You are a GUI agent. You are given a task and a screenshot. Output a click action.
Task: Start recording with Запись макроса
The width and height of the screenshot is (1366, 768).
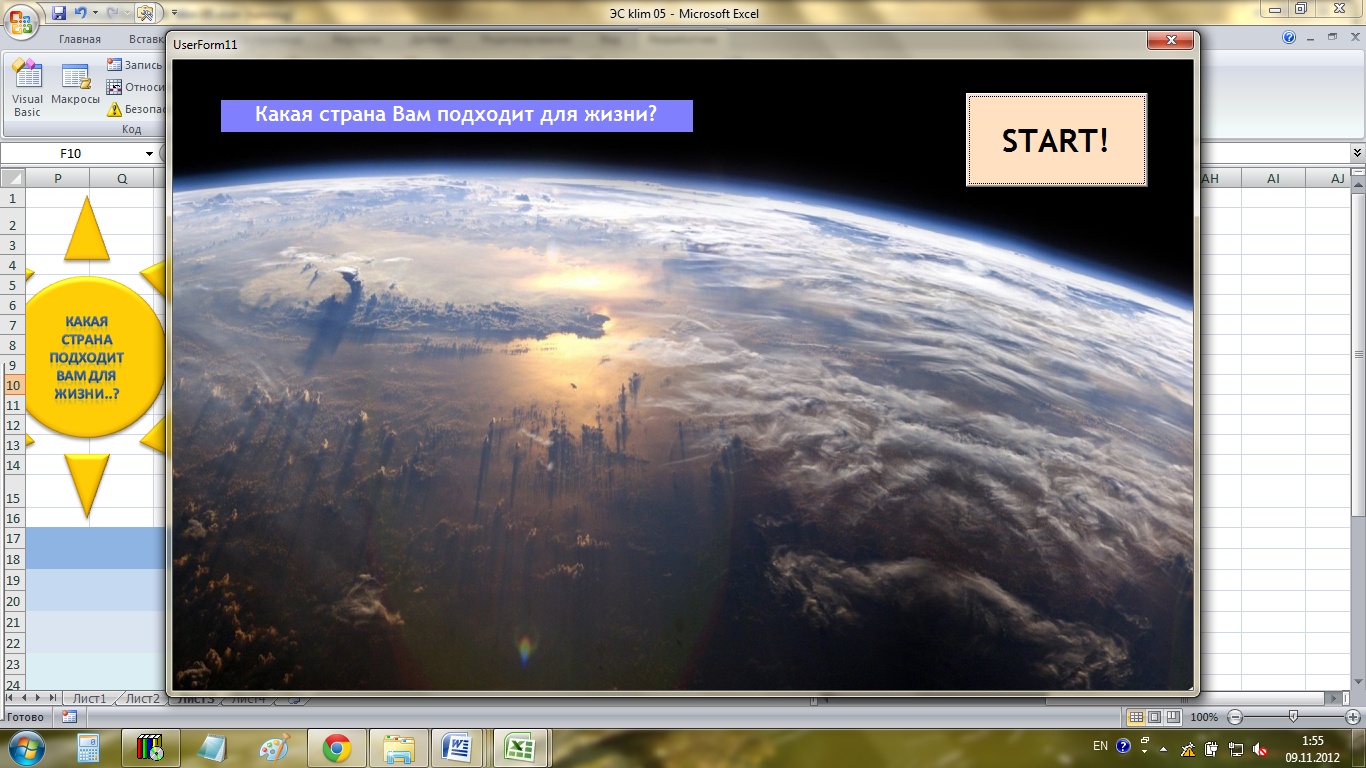(135, 65)
